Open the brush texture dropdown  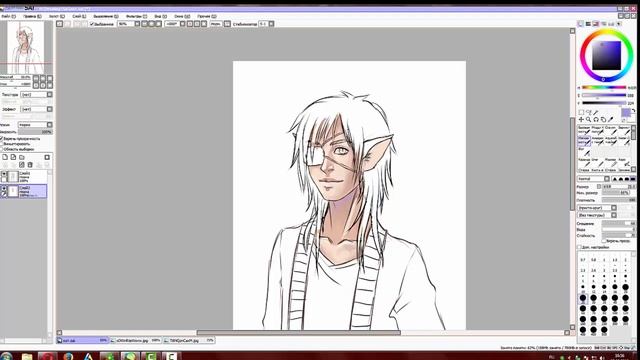coord(597,215)
